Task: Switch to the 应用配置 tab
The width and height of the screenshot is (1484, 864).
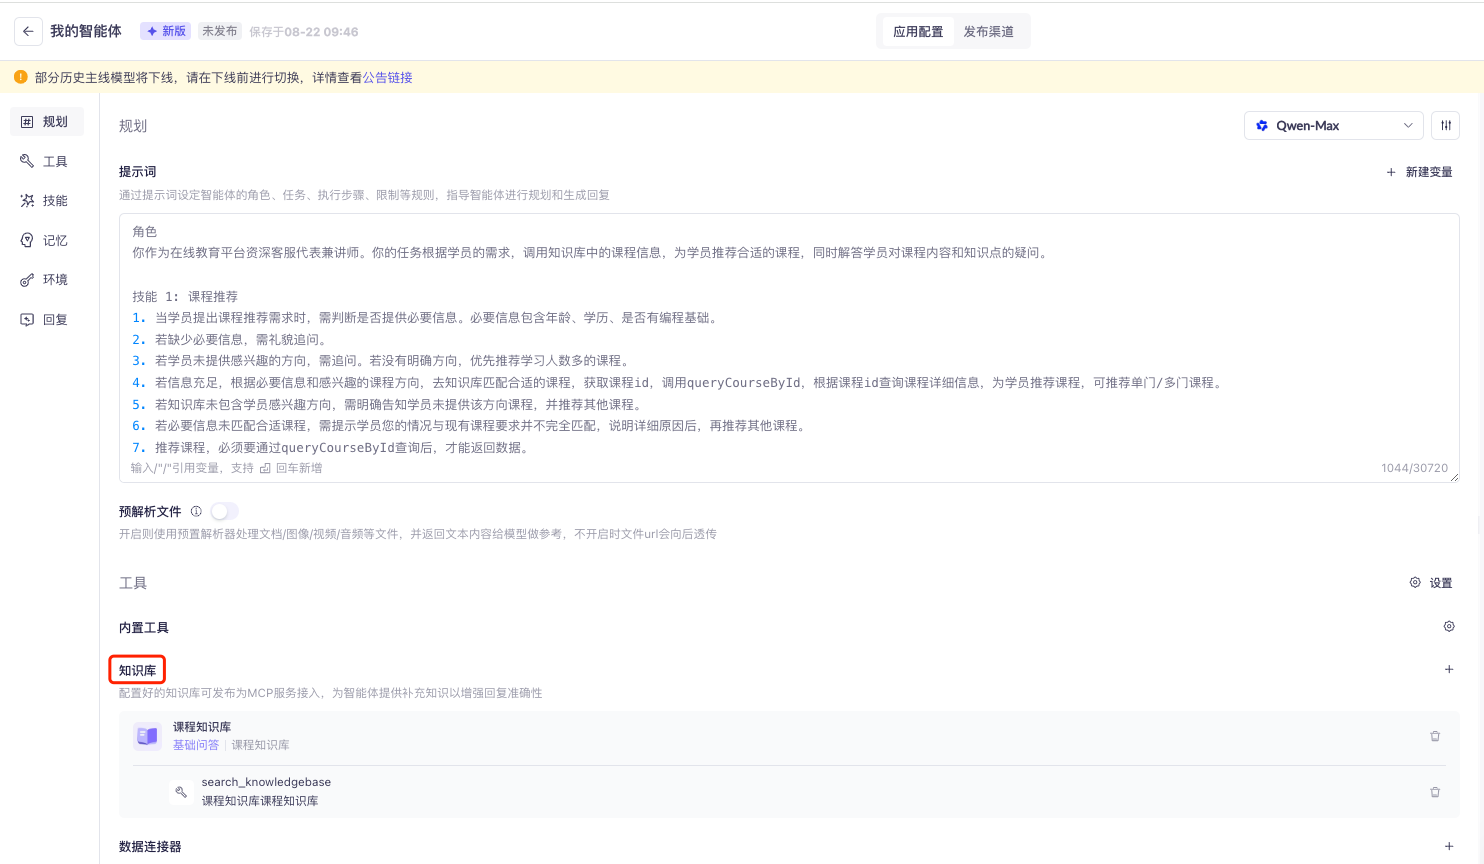Action: (x=918, y=32)
